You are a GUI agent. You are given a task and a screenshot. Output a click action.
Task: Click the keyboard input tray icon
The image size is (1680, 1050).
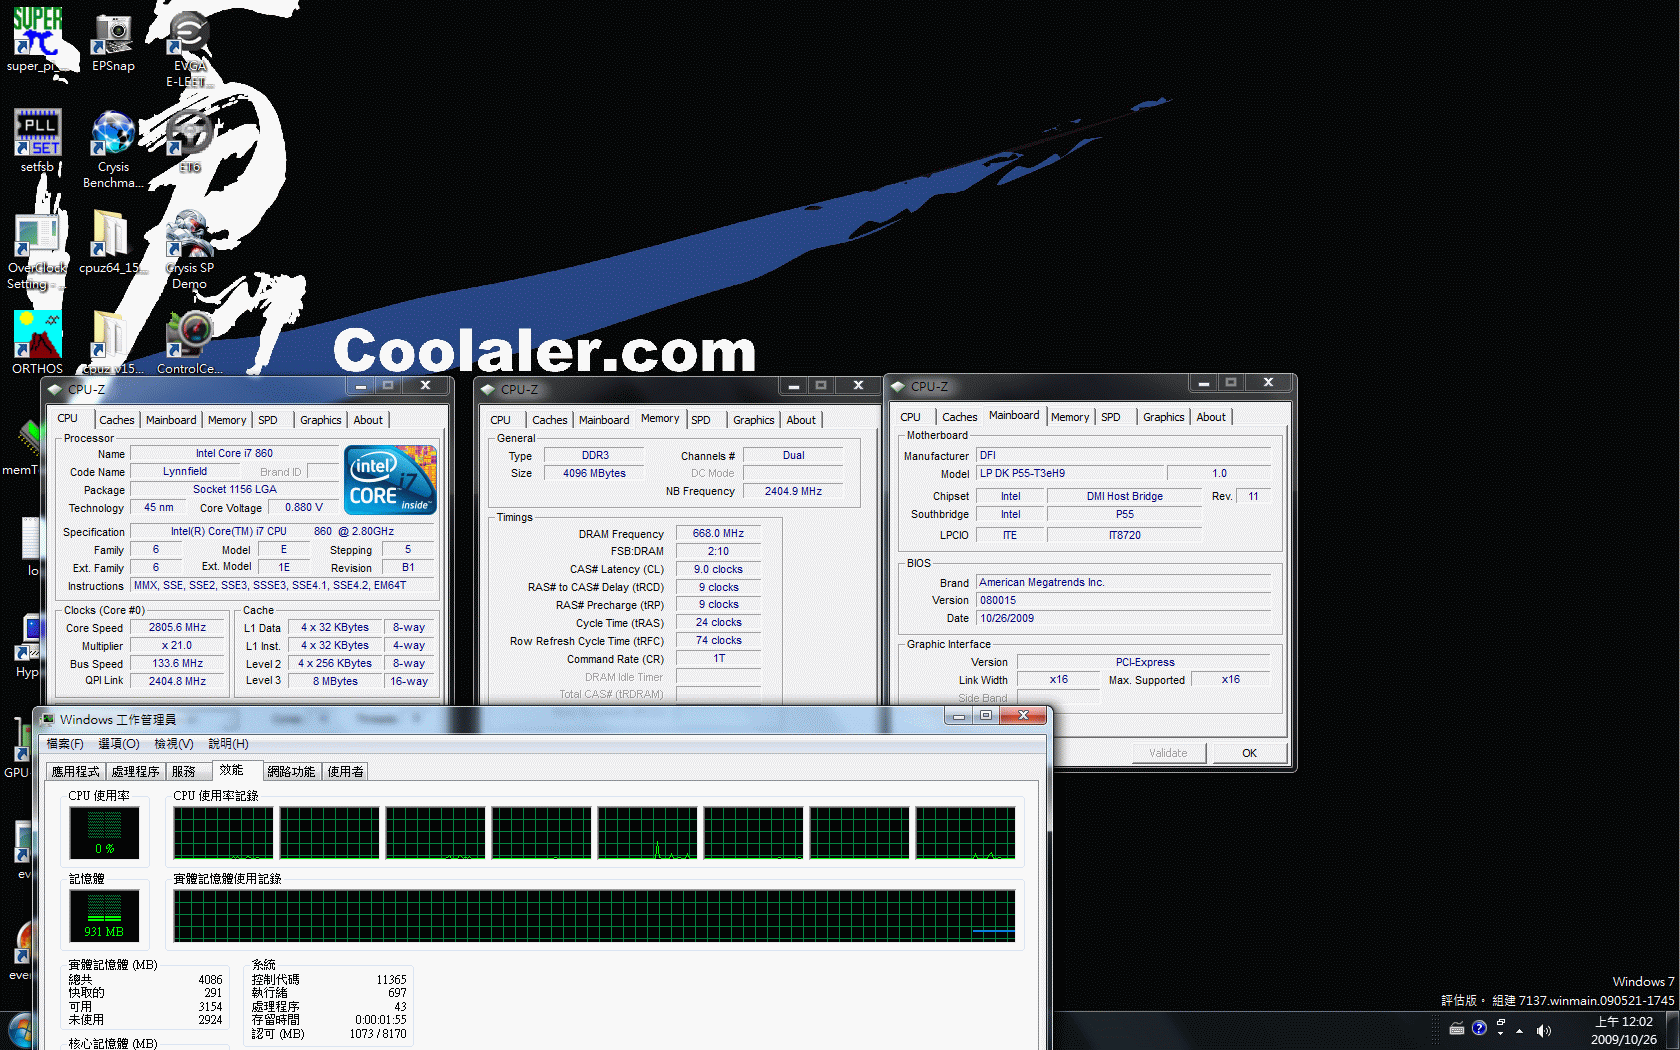pos(1457,1029)
